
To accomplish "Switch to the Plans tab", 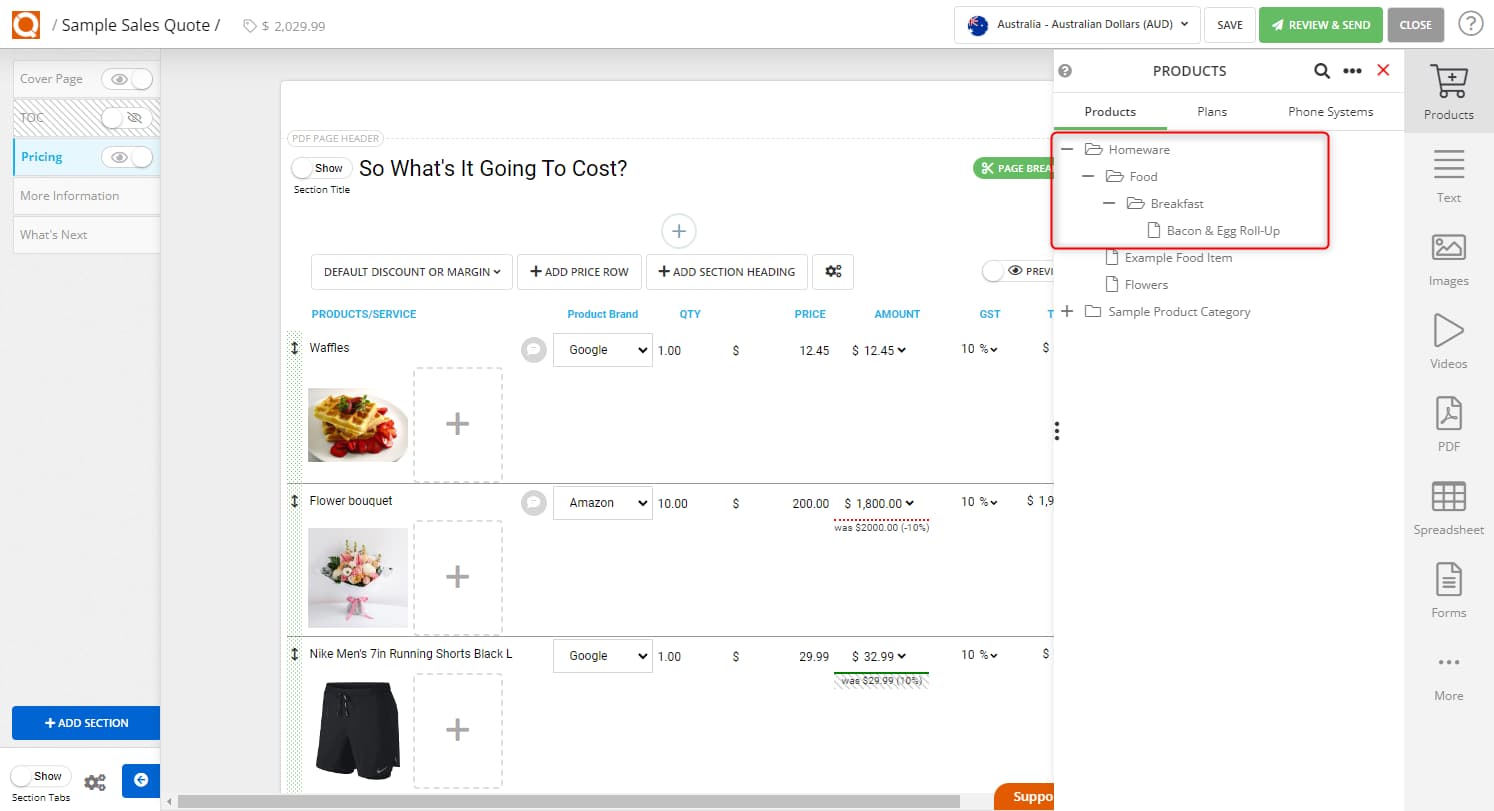I will [x=1211, y=111].
